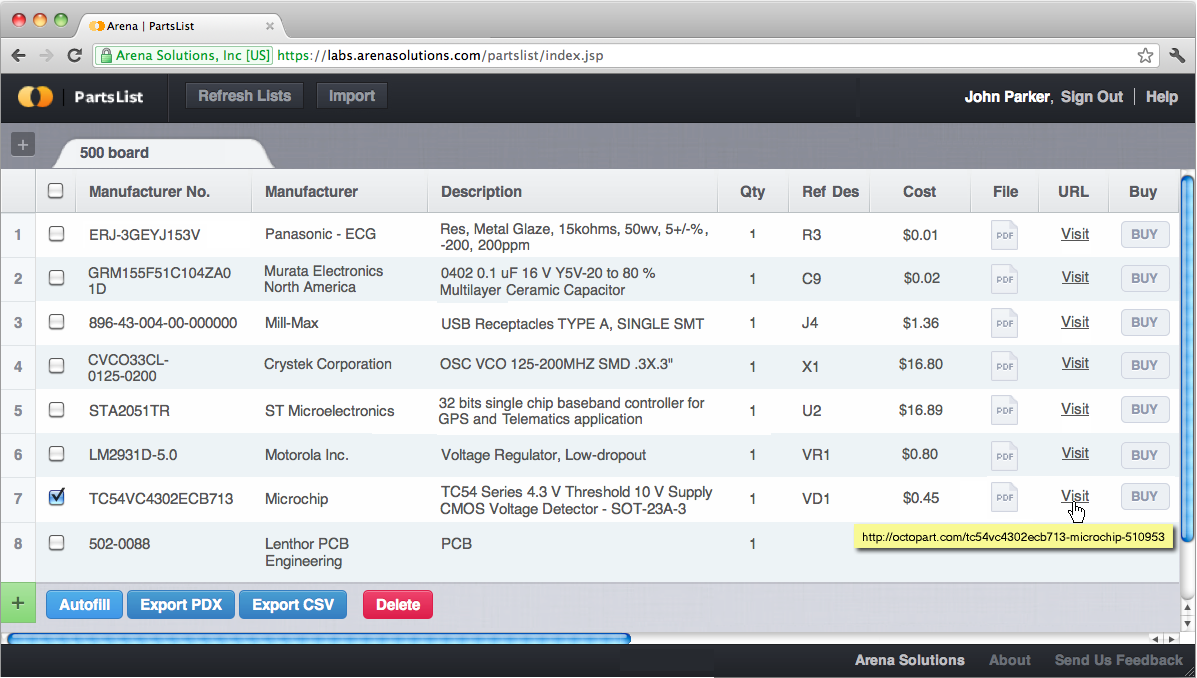This screenshot has height=678, width=1197.
Task: Open the browser wrench settings menu
Action: (x=1177, y=56)
